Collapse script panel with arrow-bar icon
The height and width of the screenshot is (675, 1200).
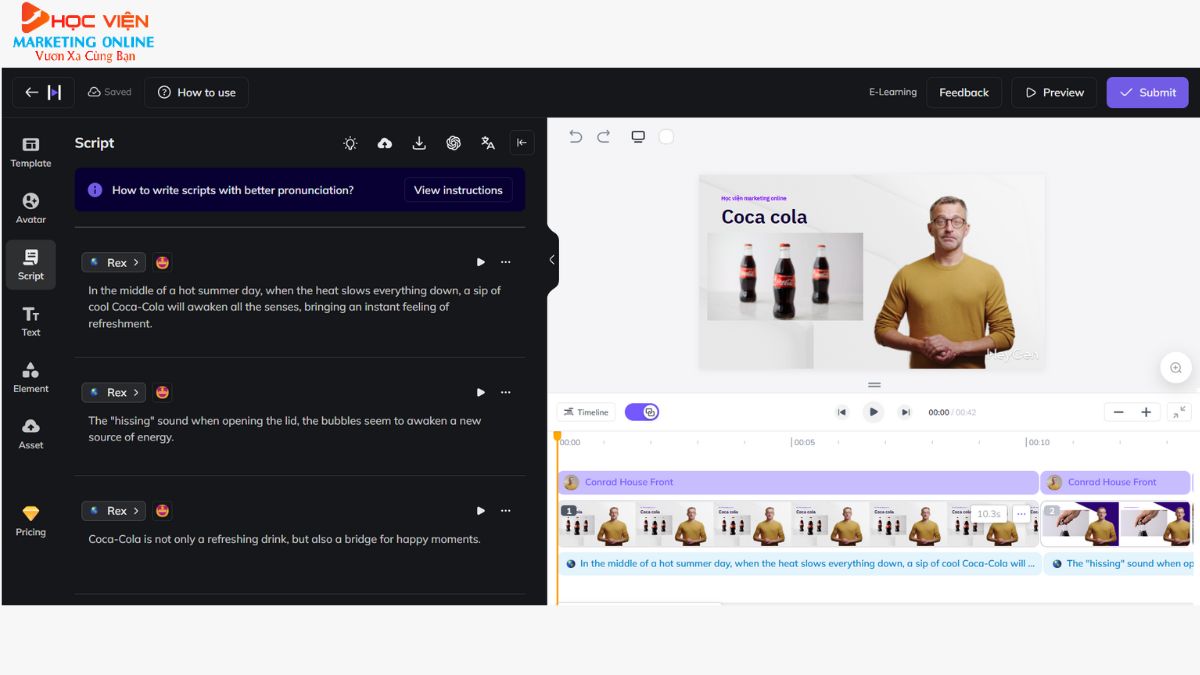pyautogui.click(x=521, y=143)
